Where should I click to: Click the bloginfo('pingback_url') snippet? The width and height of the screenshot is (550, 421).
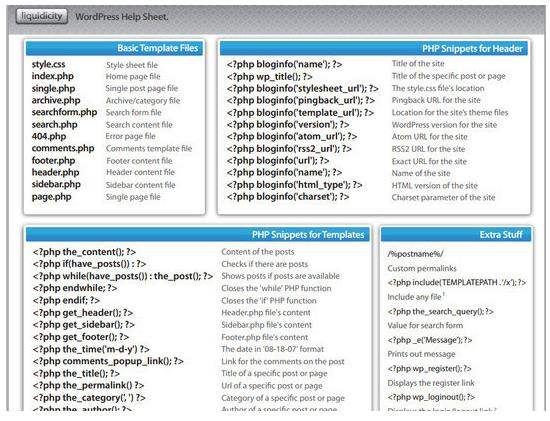pos(301,100)
